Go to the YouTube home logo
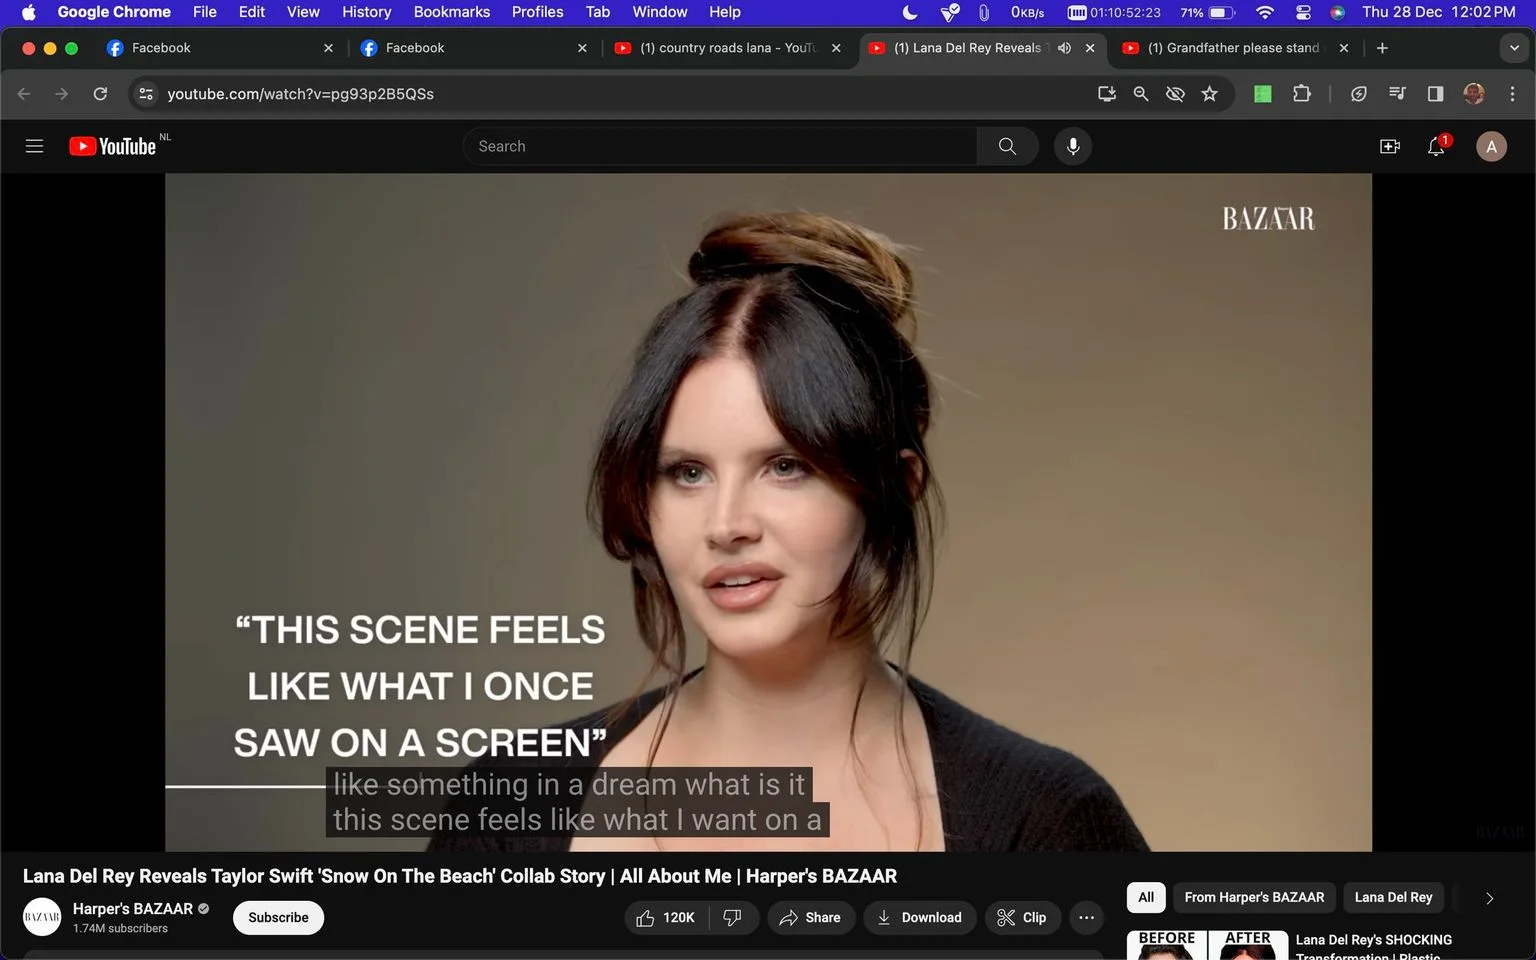Screen dimensions: 1536x960 point(112,146)
